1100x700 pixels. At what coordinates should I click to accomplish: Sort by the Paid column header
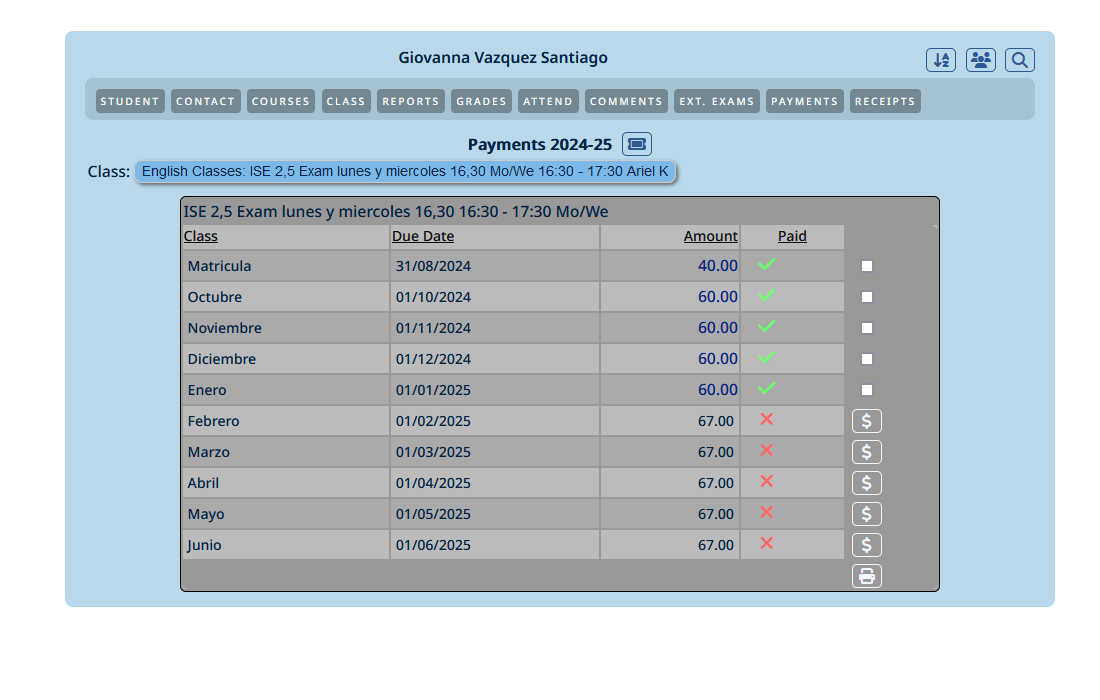click(x=792, y=236)
